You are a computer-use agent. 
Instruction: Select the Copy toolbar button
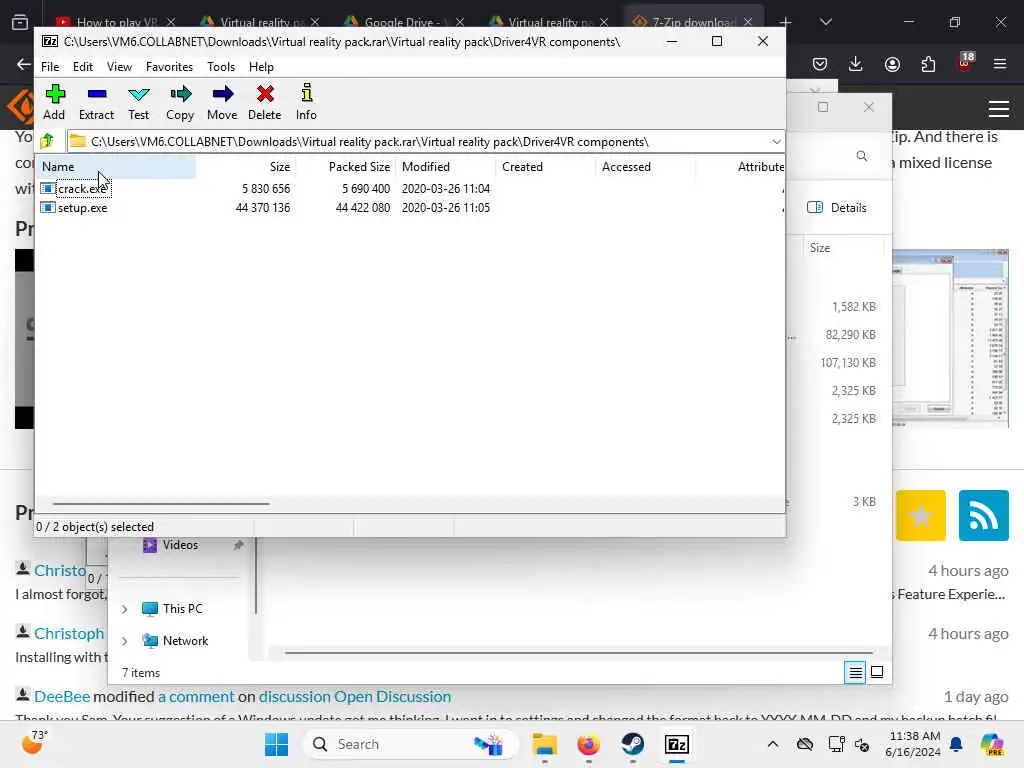tap(180, 102)
